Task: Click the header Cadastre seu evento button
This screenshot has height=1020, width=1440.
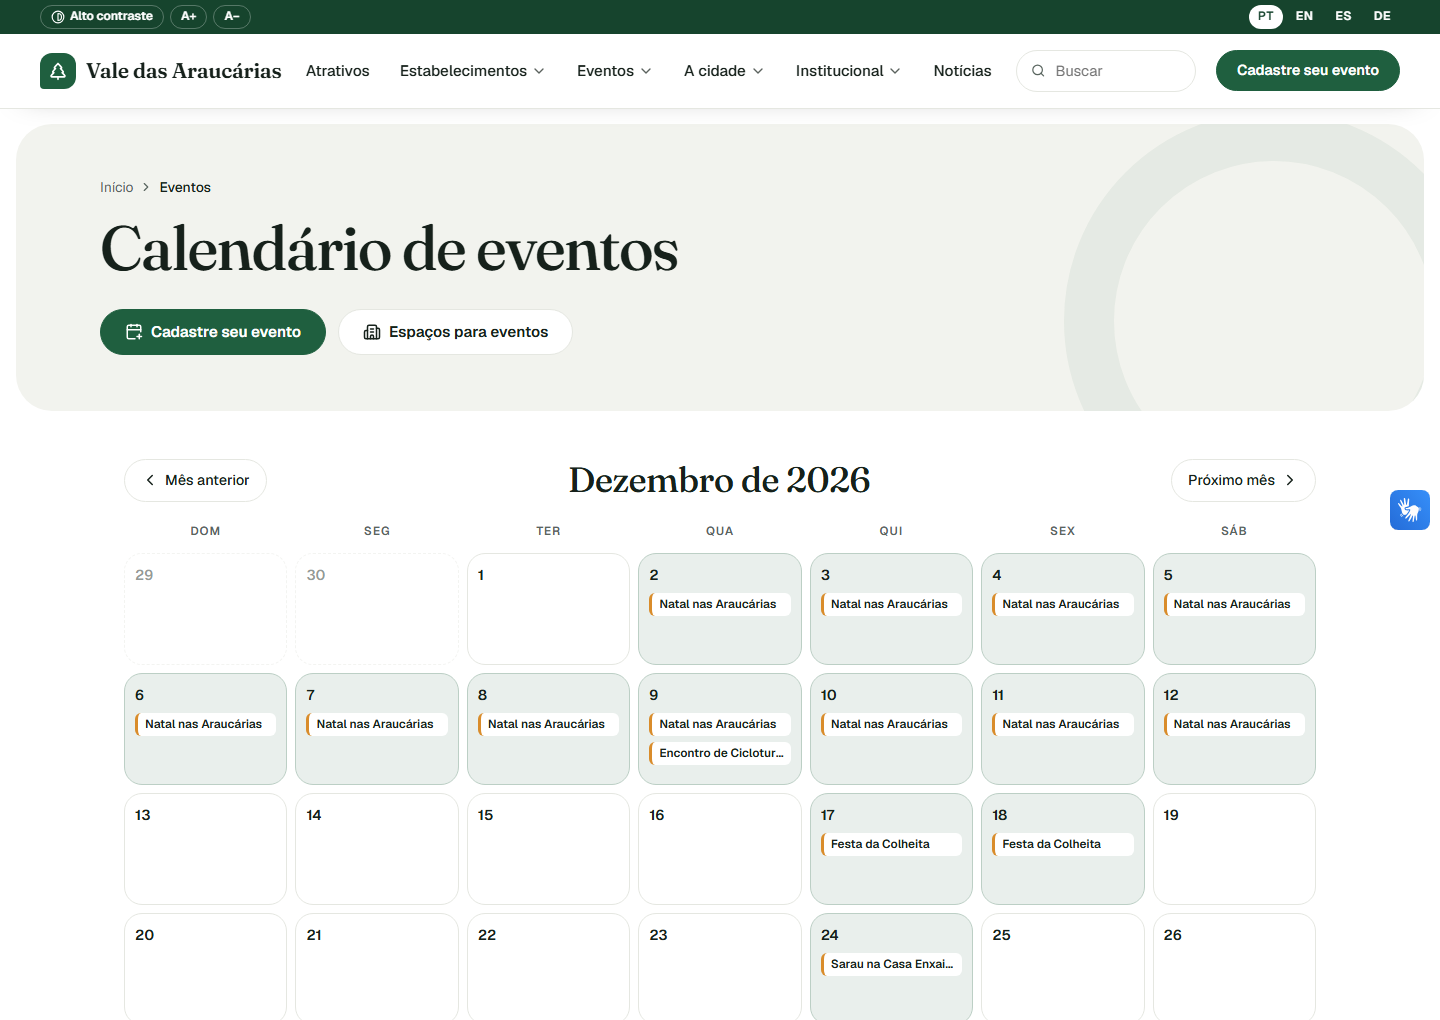Action: tap(1308, 71)
